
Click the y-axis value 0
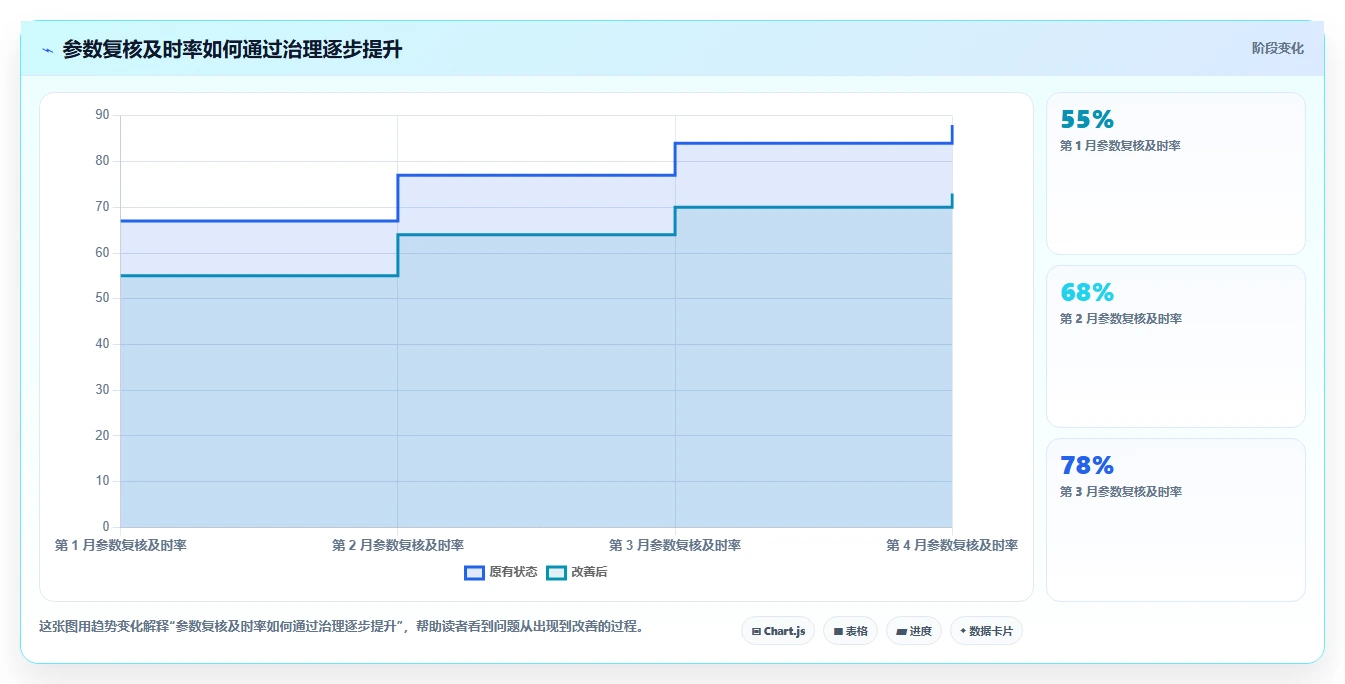click(x=106, y=527)
